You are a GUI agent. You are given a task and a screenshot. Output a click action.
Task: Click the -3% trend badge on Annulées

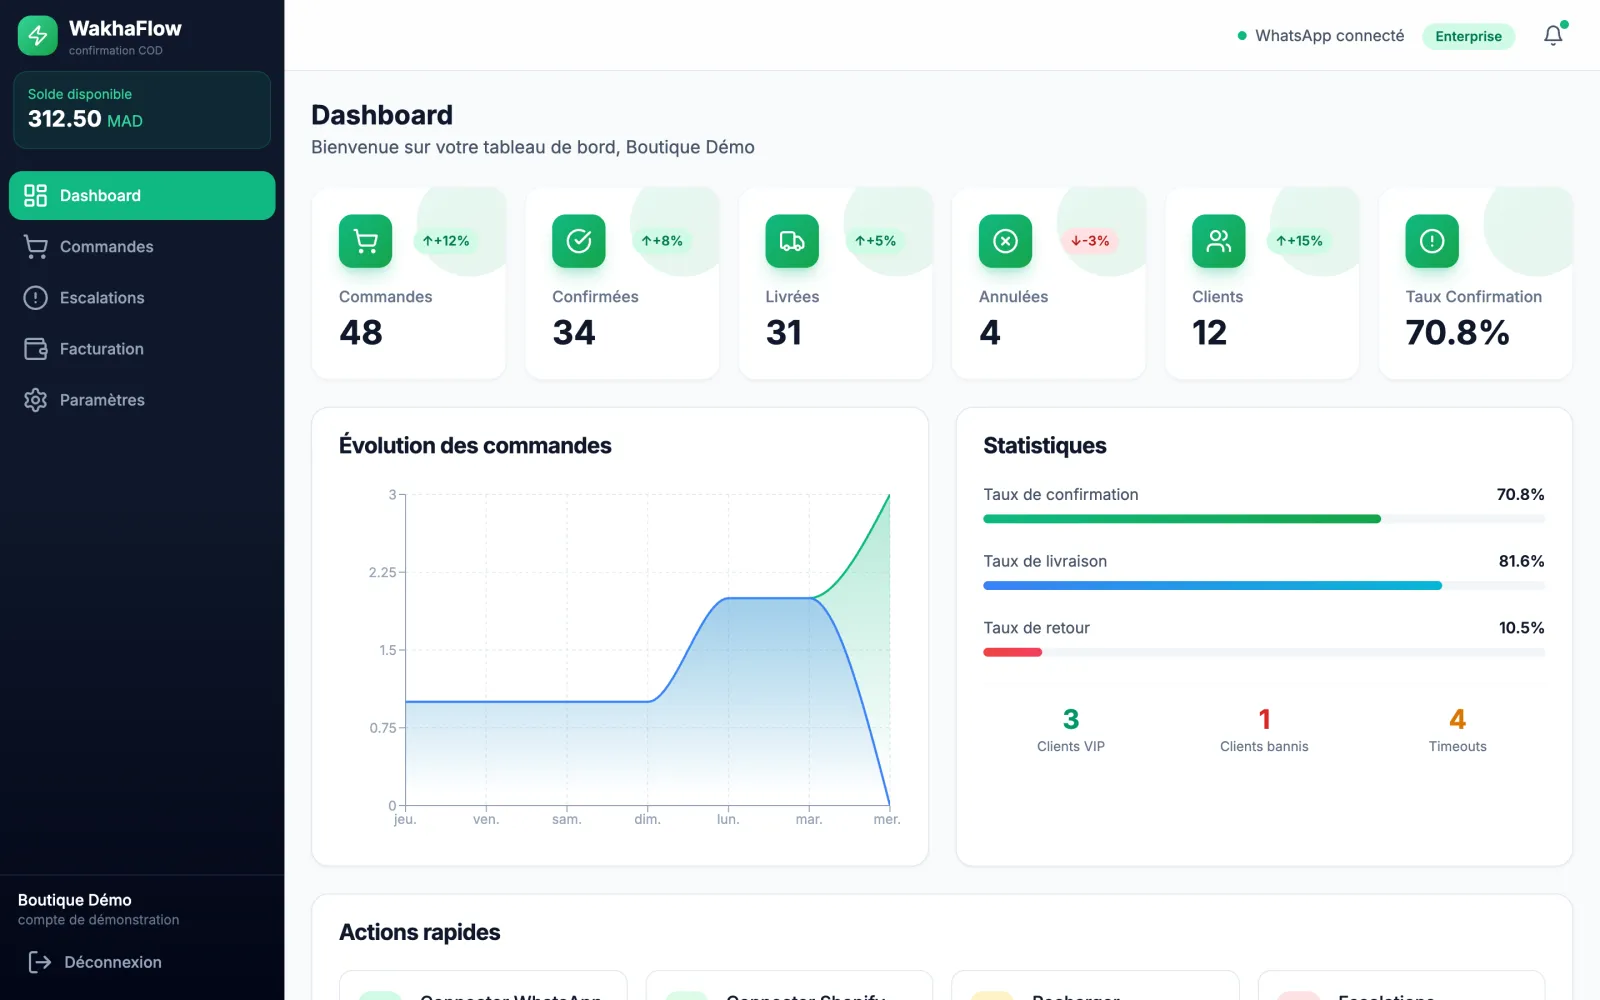click(x=1090, y=241)
